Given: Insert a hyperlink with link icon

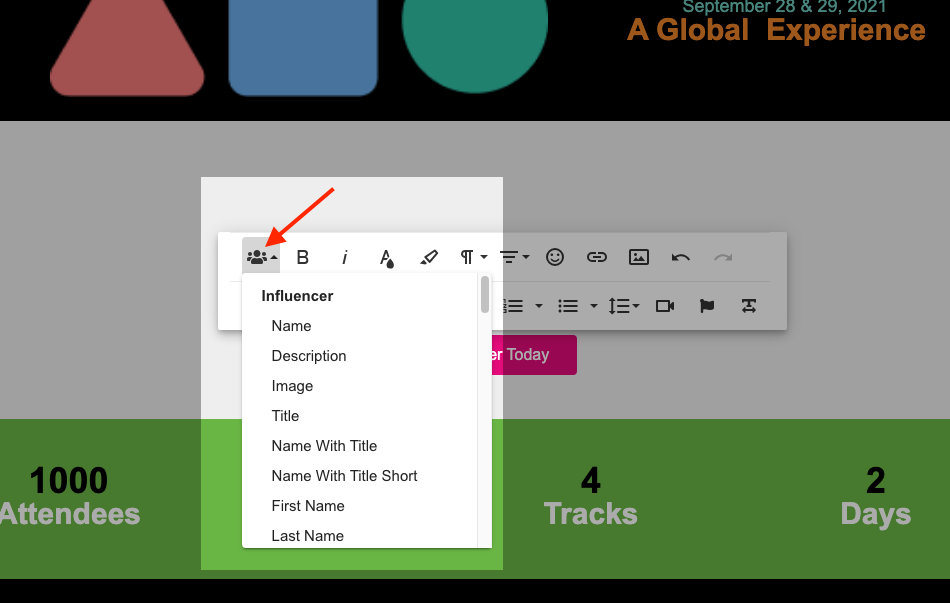Looking at the screenshot, I should click(x=597, y=257).
